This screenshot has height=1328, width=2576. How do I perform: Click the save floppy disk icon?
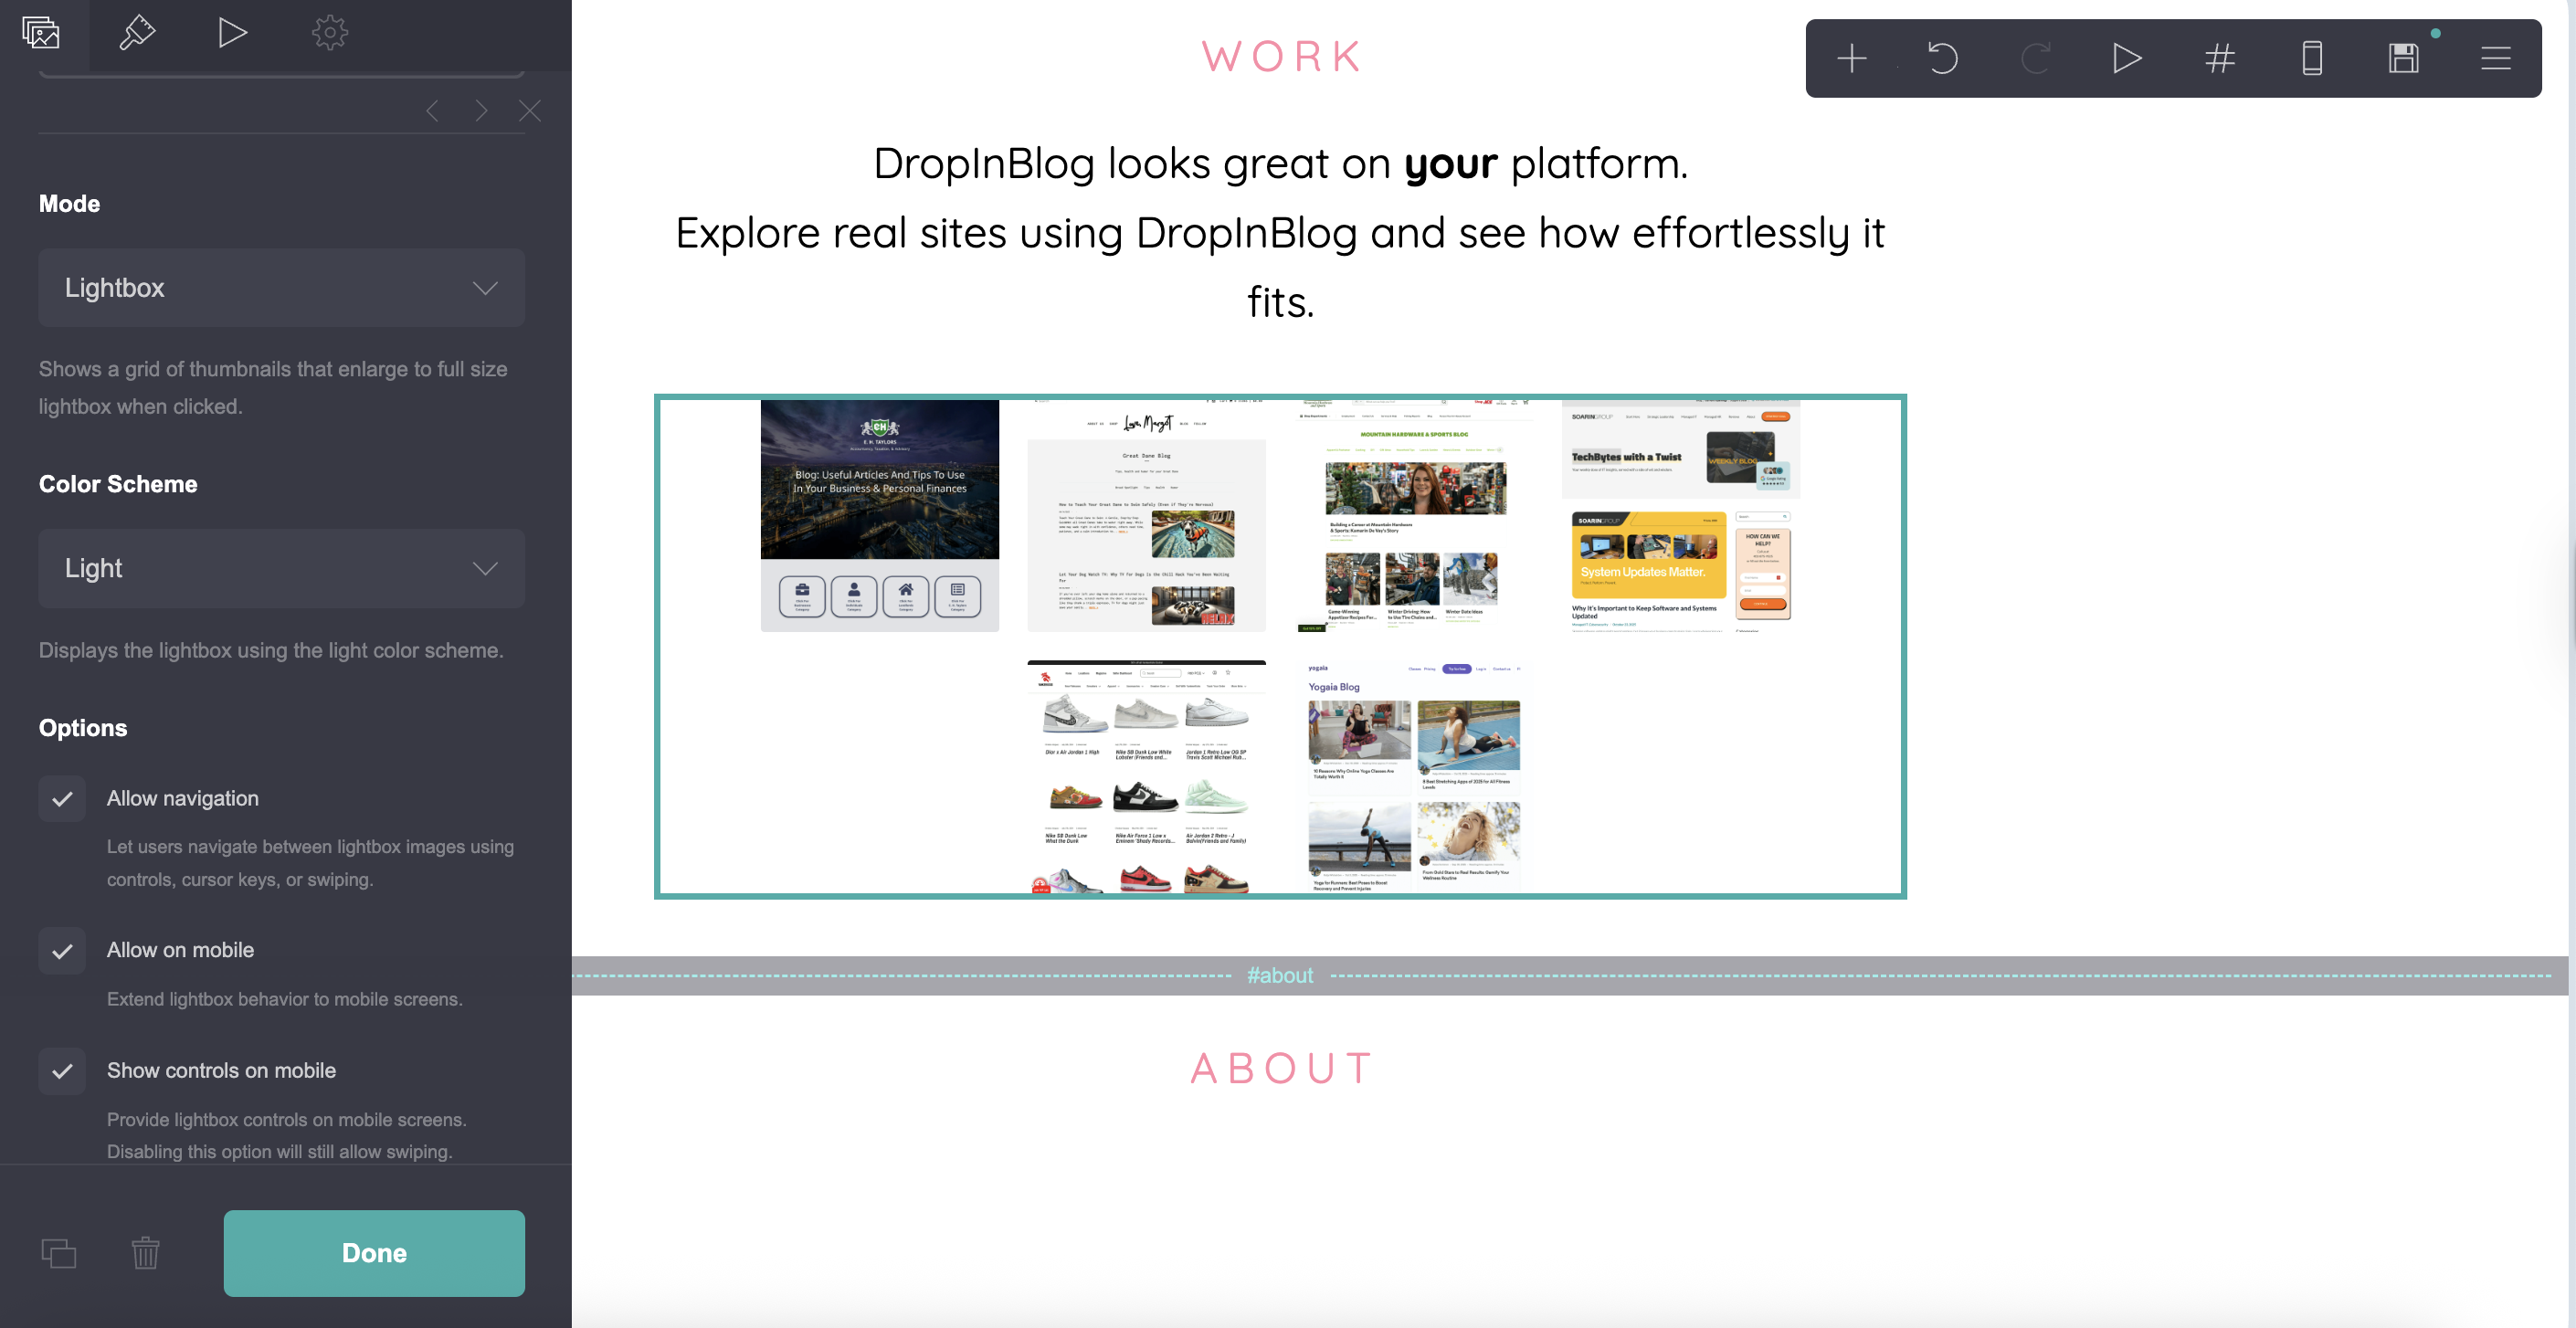coord(2403,58)
